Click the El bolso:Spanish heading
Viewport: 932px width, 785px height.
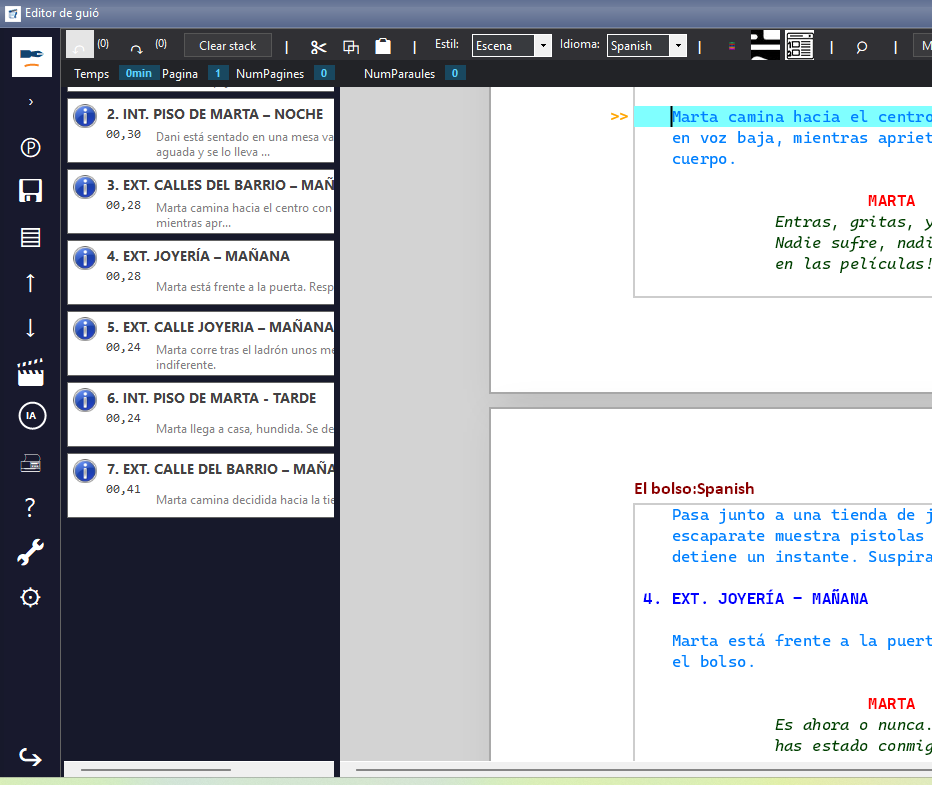coord(694,488)
